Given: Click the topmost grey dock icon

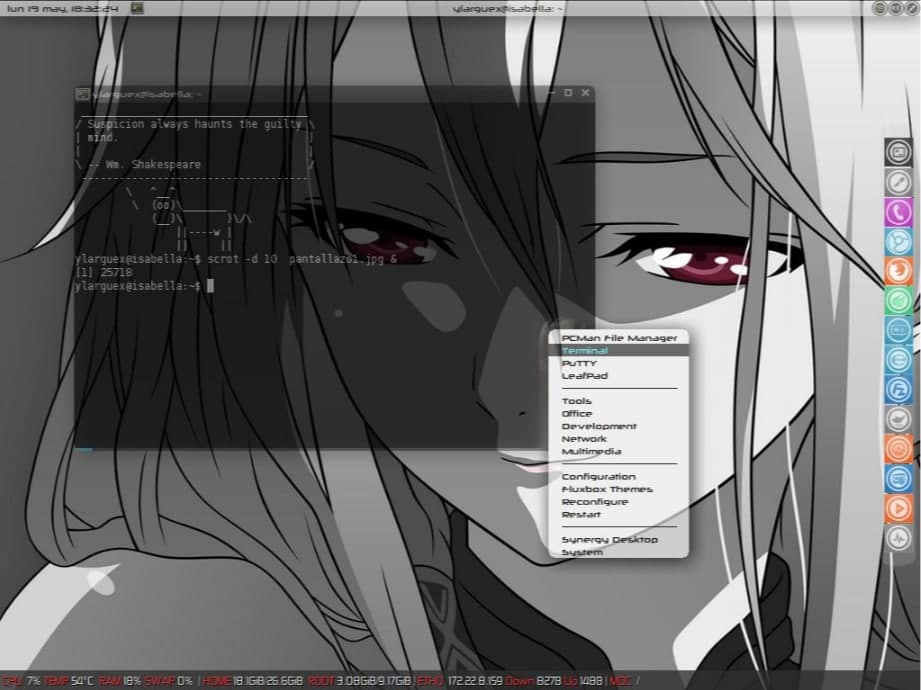Looking at the screenshot, I should [898, 152].
